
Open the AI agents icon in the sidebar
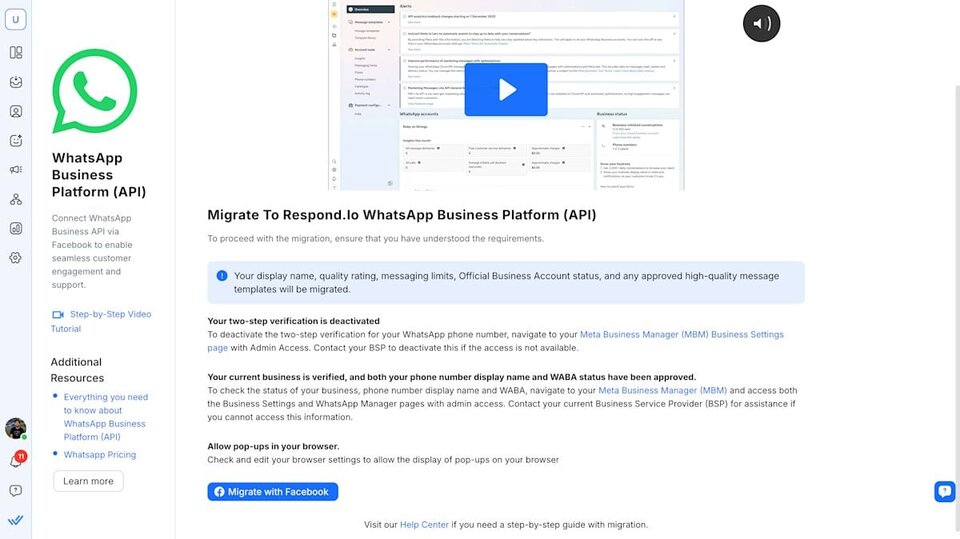click(16, 141)
